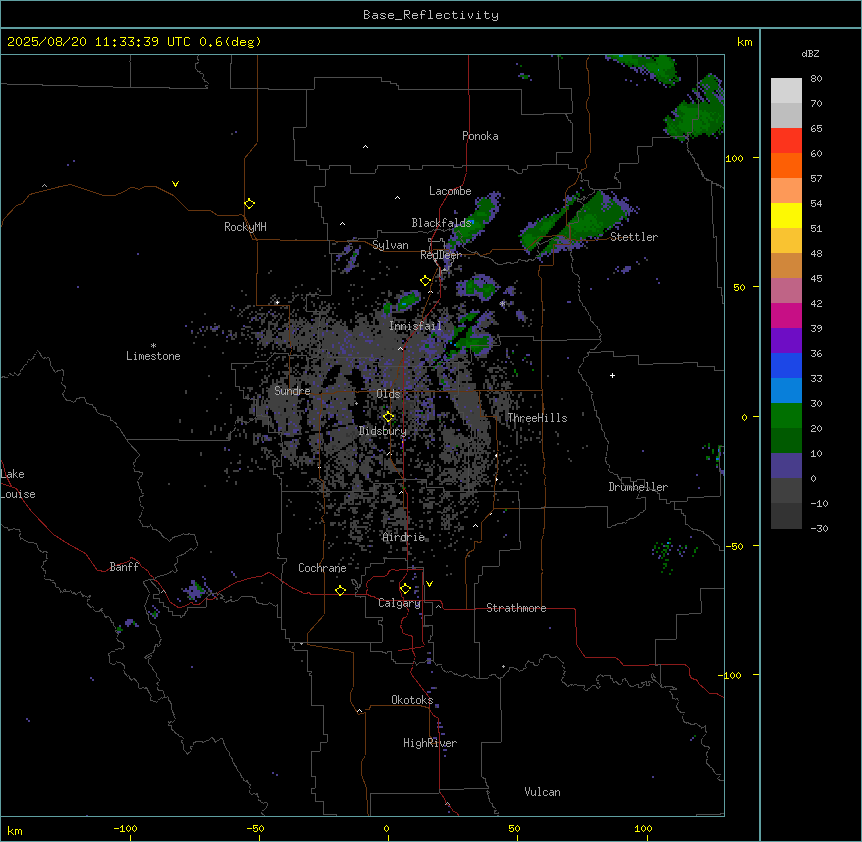The image size is (862, 842).
Task: Select the Limestone label
Action: point(153,356)
